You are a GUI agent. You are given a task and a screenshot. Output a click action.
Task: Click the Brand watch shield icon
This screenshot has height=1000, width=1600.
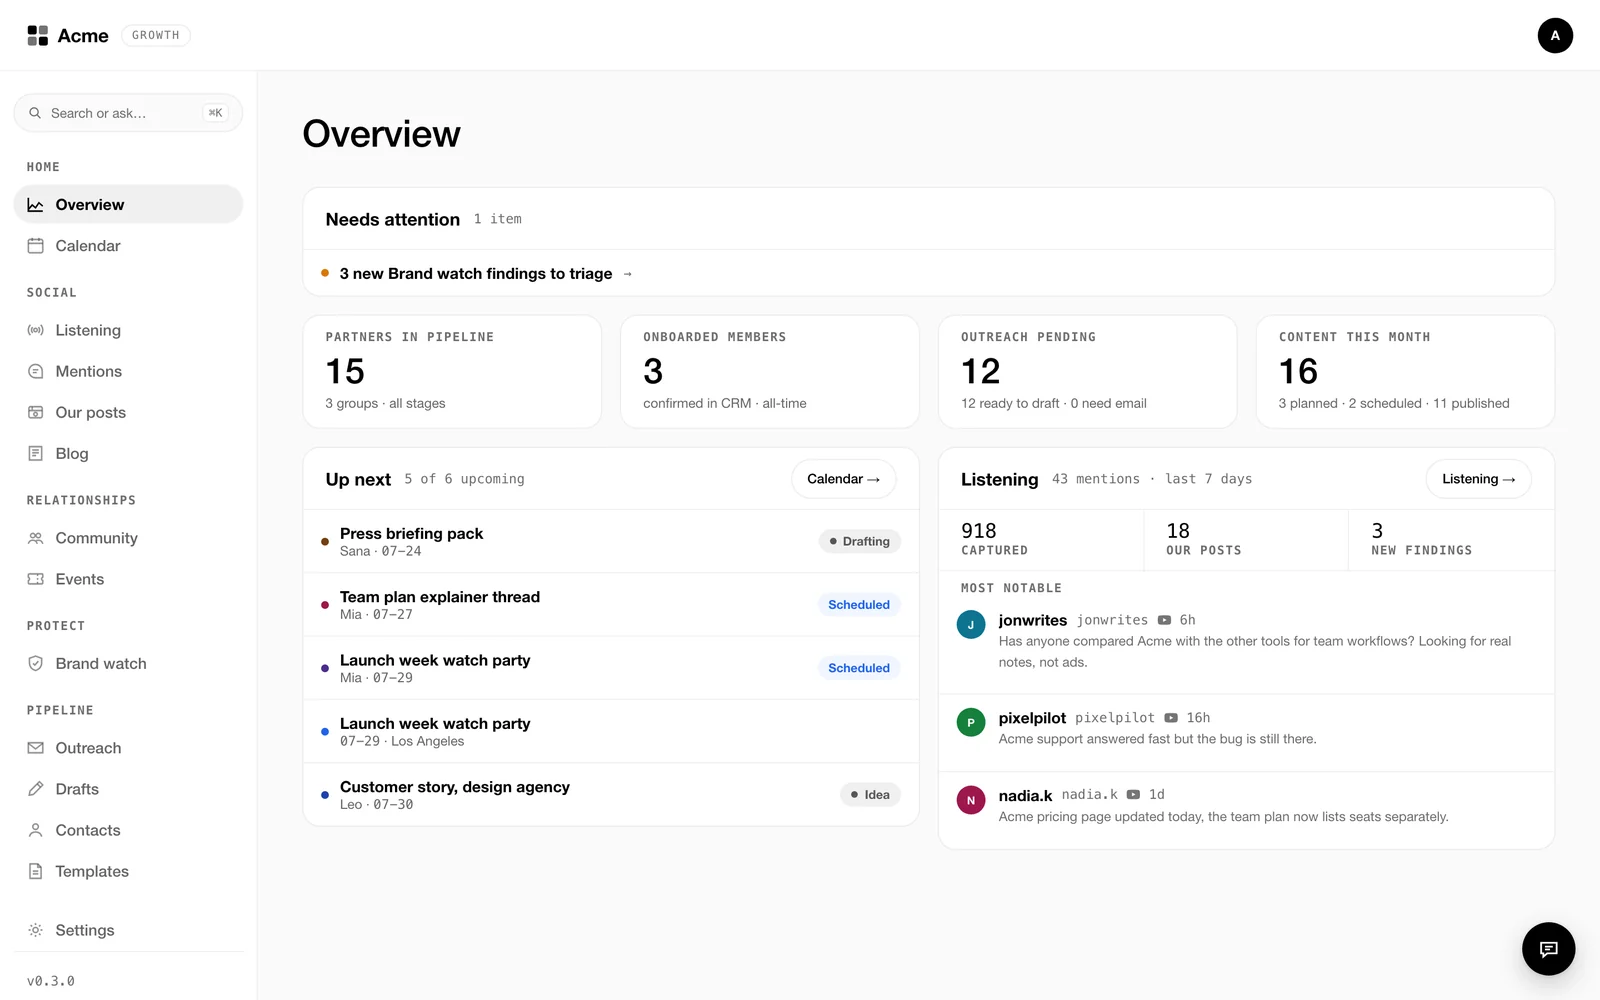35,663
